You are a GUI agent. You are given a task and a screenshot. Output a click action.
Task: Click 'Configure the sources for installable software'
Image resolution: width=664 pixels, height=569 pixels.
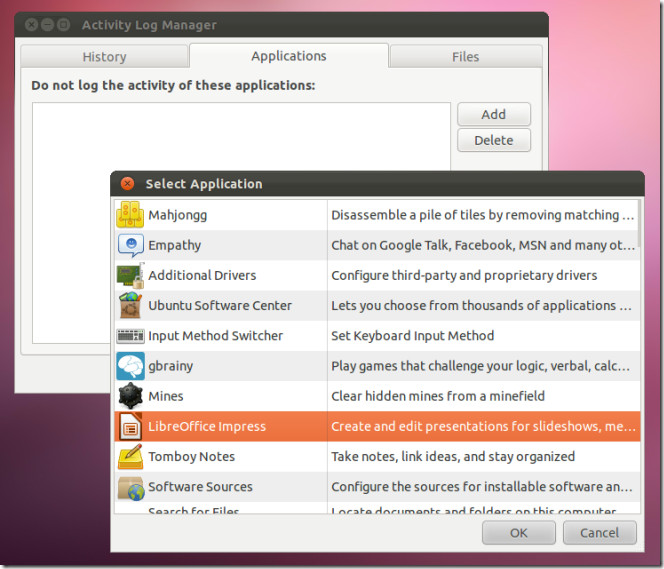pos(482,487)
